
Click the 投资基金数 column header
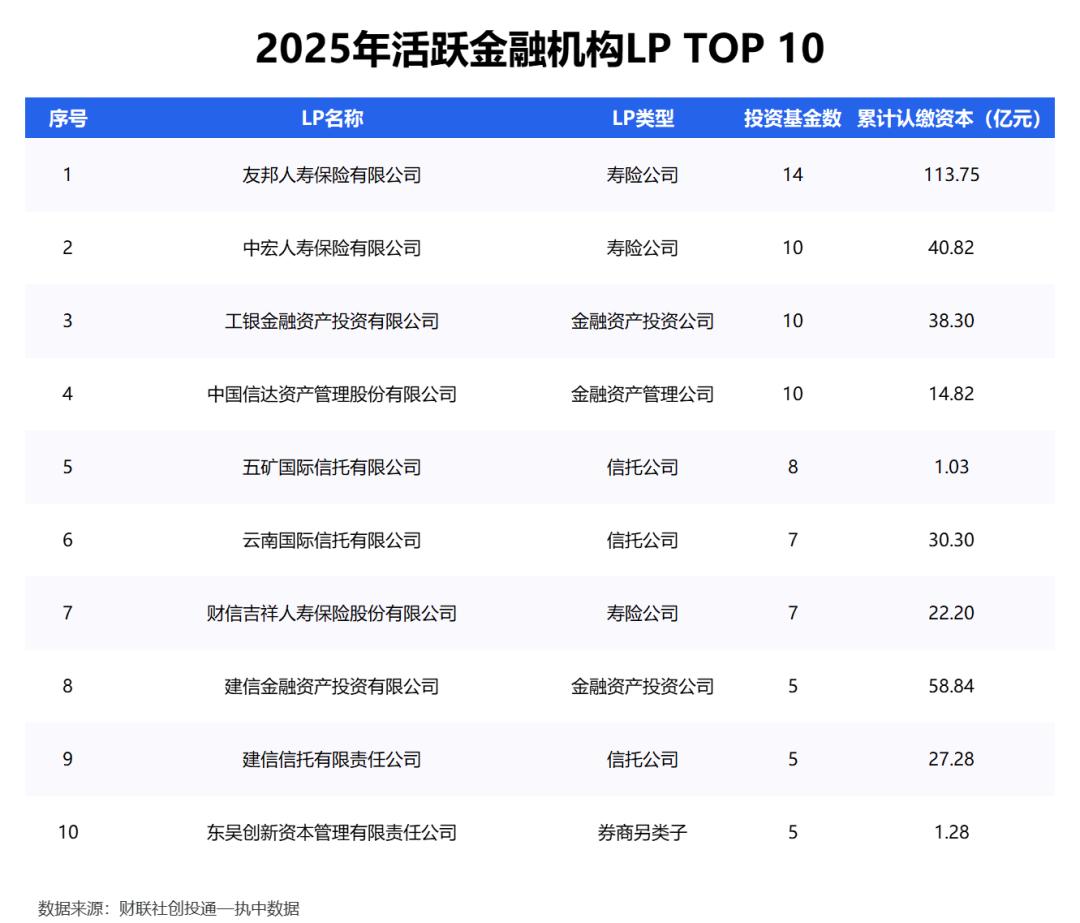[x=793, y=118]
